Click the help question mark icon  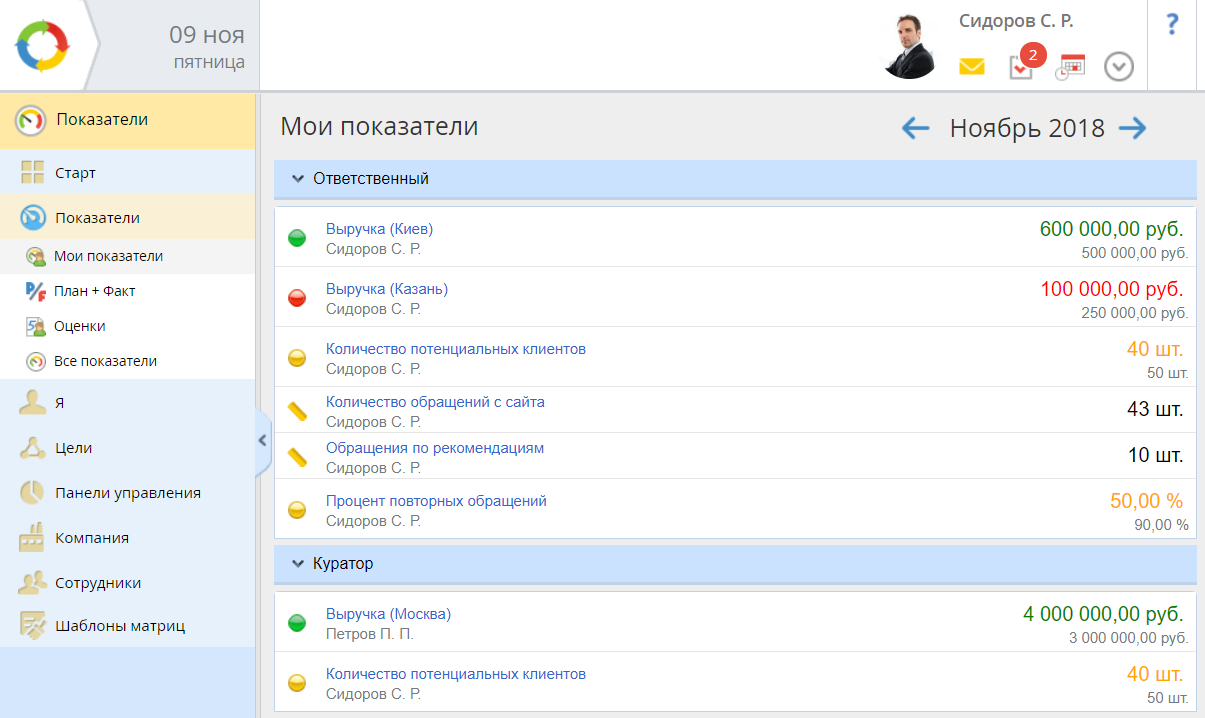tap(1173, 25)
